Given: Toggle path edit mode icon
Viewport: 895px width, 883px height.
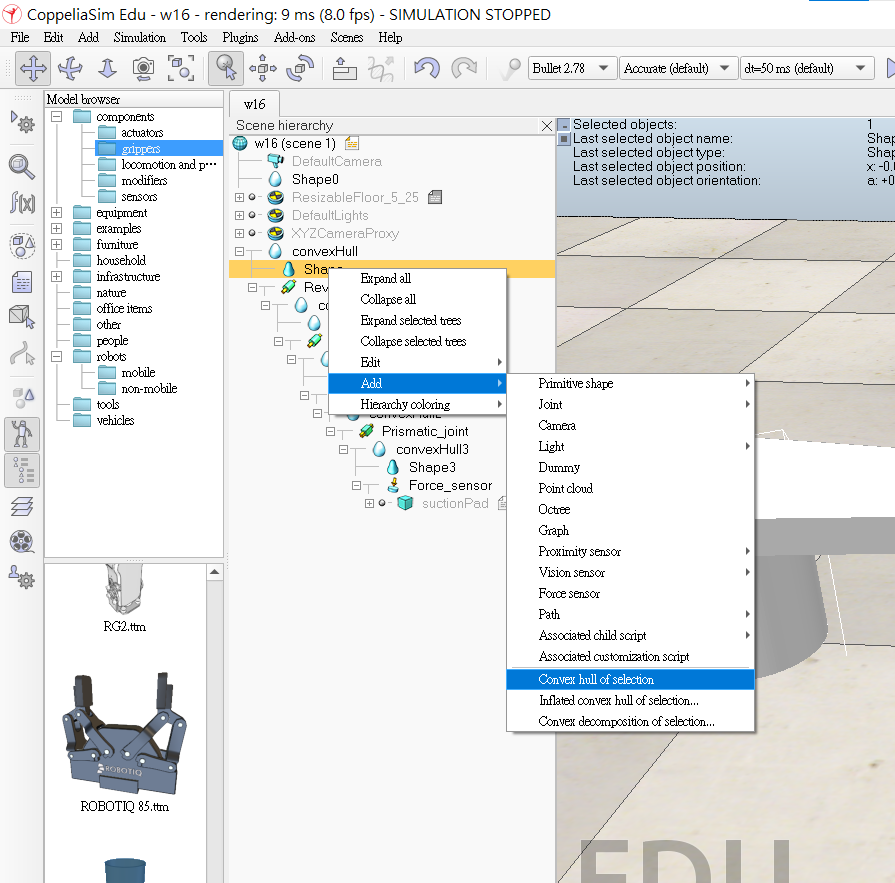Looking at the screenshot, I should (x=22, y=353).
